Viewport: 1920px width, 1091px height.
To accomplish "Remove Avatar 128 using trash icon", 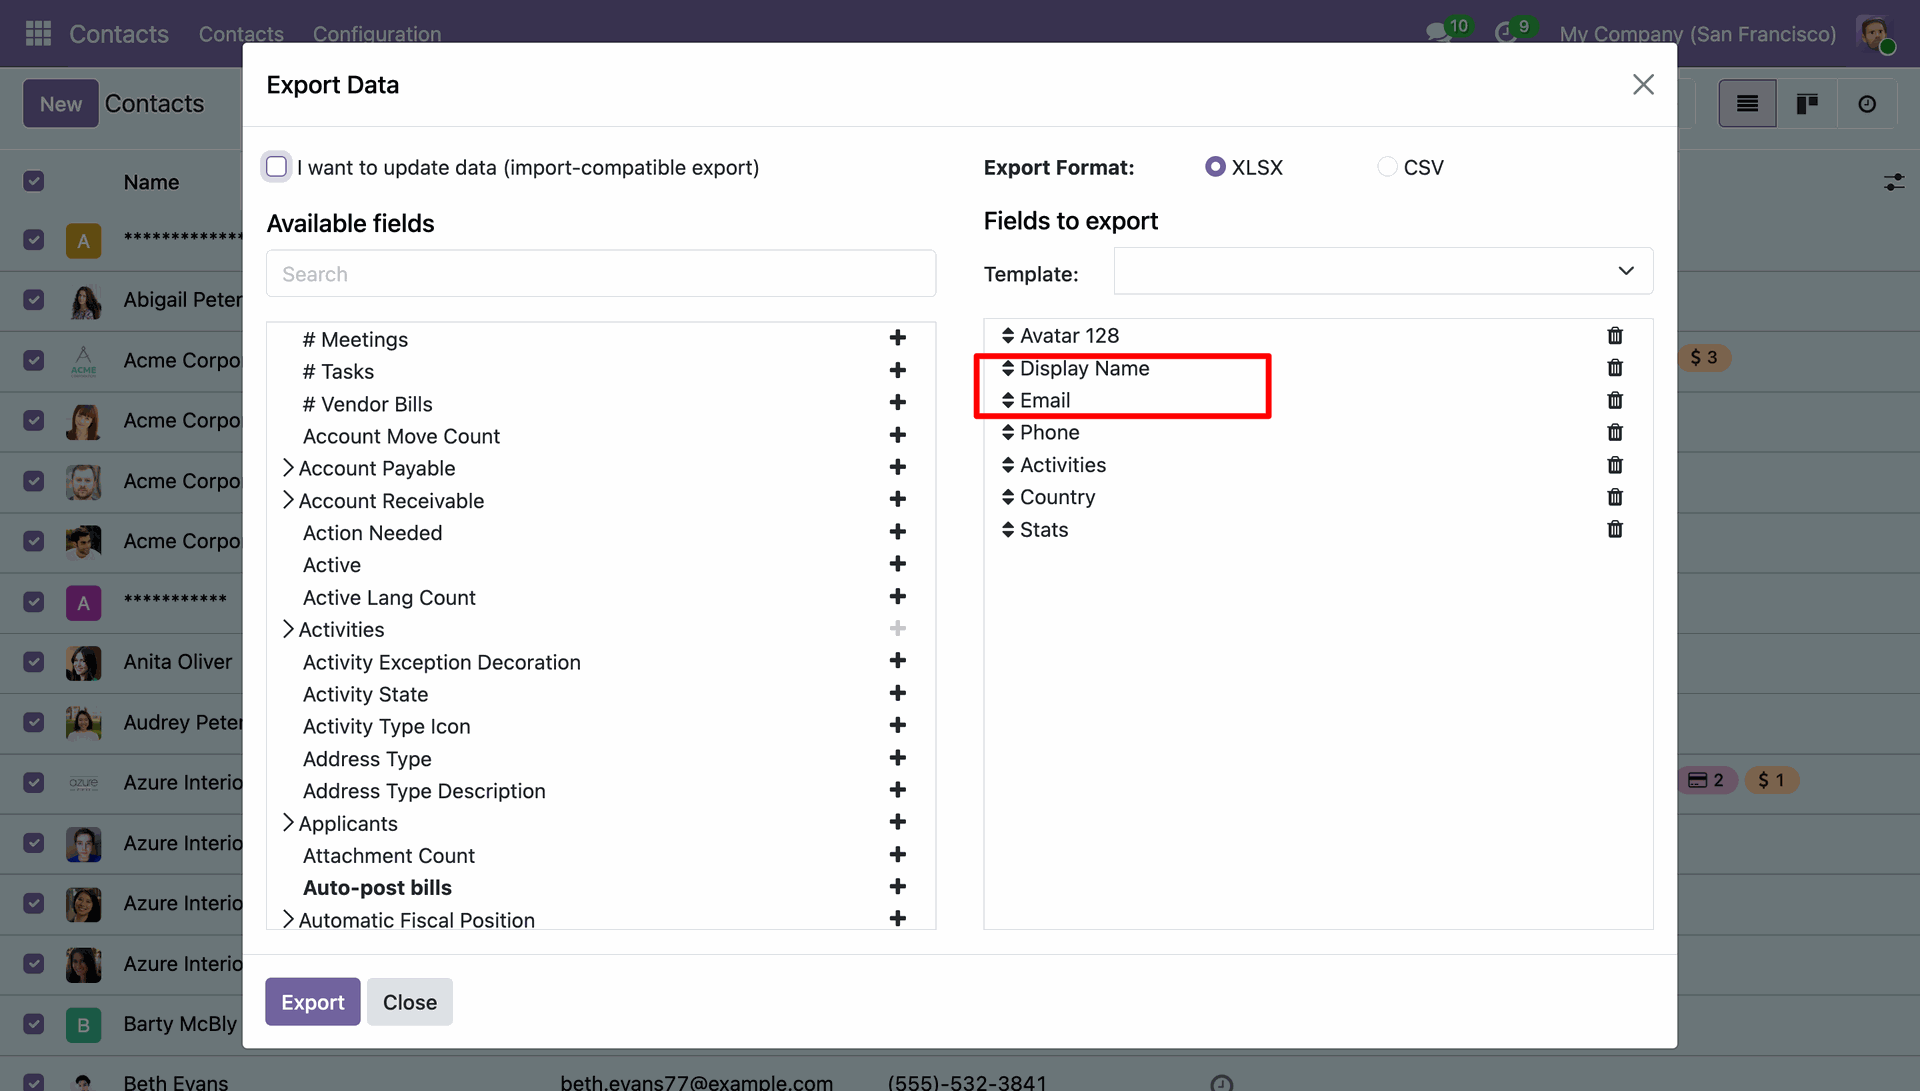I will tap(1614, 335).
